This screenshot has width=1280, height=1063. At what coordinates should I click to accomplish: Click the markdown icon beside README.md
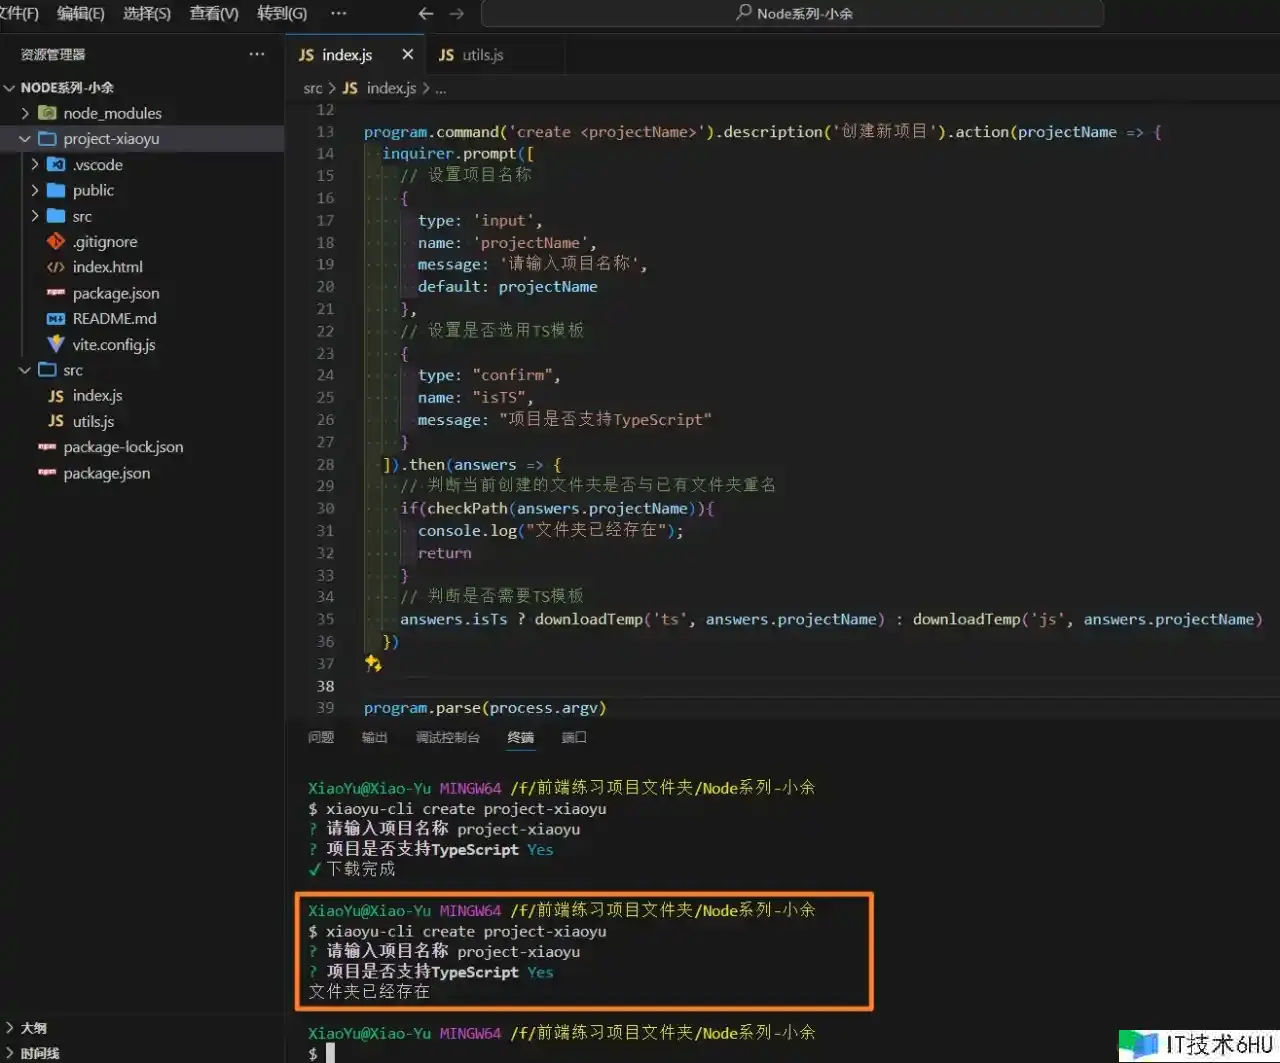56,319
